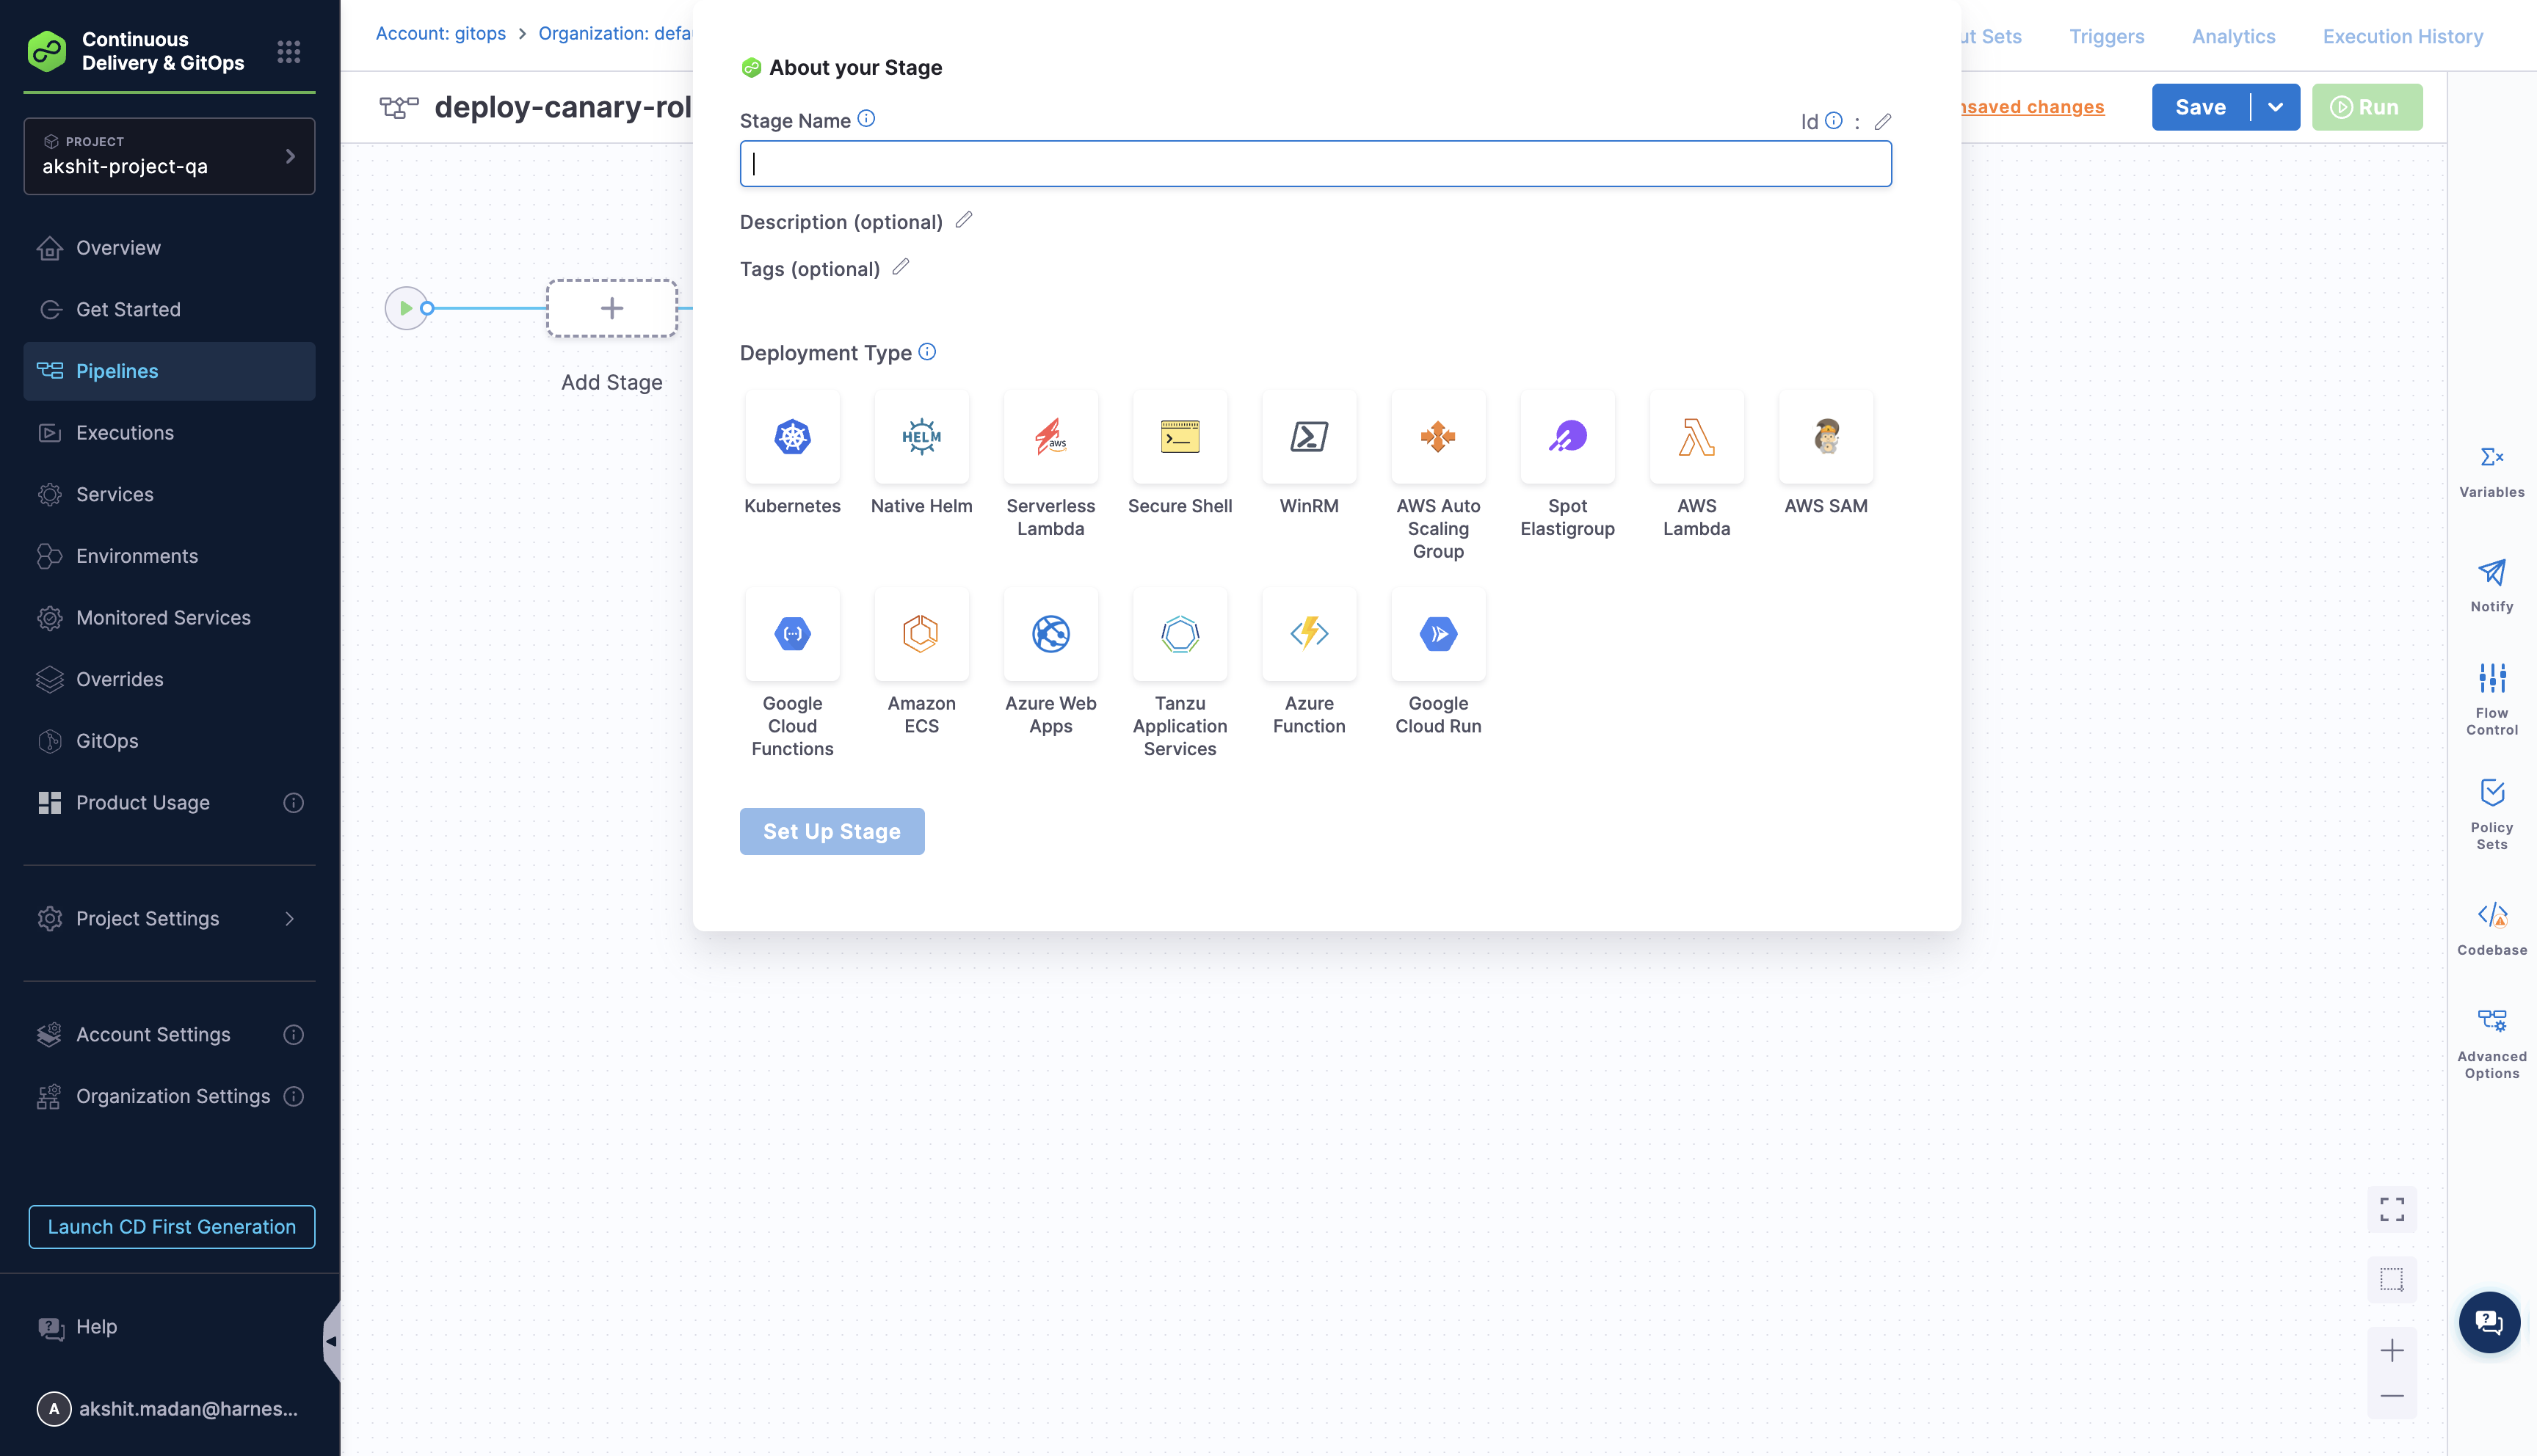The width and height of the screenshot is (2537, 1456).
Task: Open the project selector akshit-project-qa
Action: (x=169, y=156)
